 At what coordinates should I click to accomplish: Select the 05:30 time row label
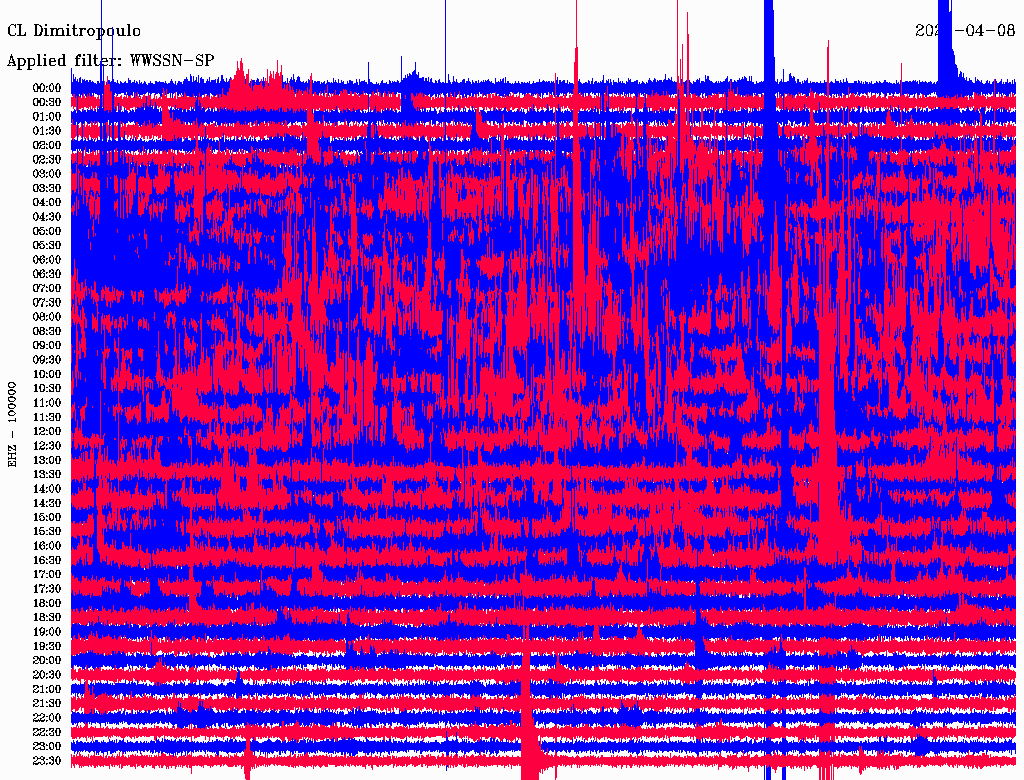click(47, 245)
